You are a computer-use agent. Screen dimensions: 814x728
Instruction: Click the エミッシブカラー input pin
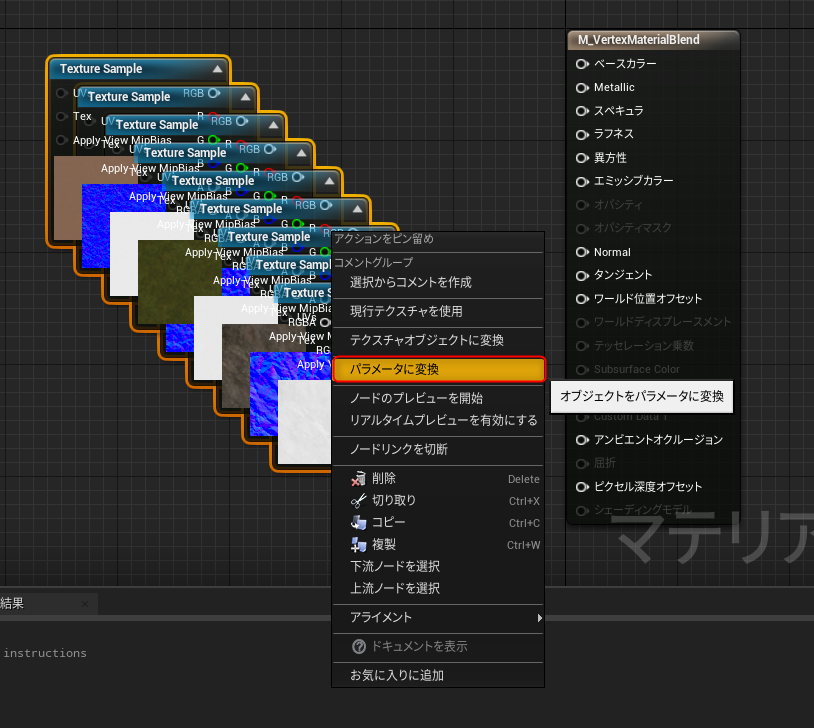pyautogui.click(x=582, y=181)
